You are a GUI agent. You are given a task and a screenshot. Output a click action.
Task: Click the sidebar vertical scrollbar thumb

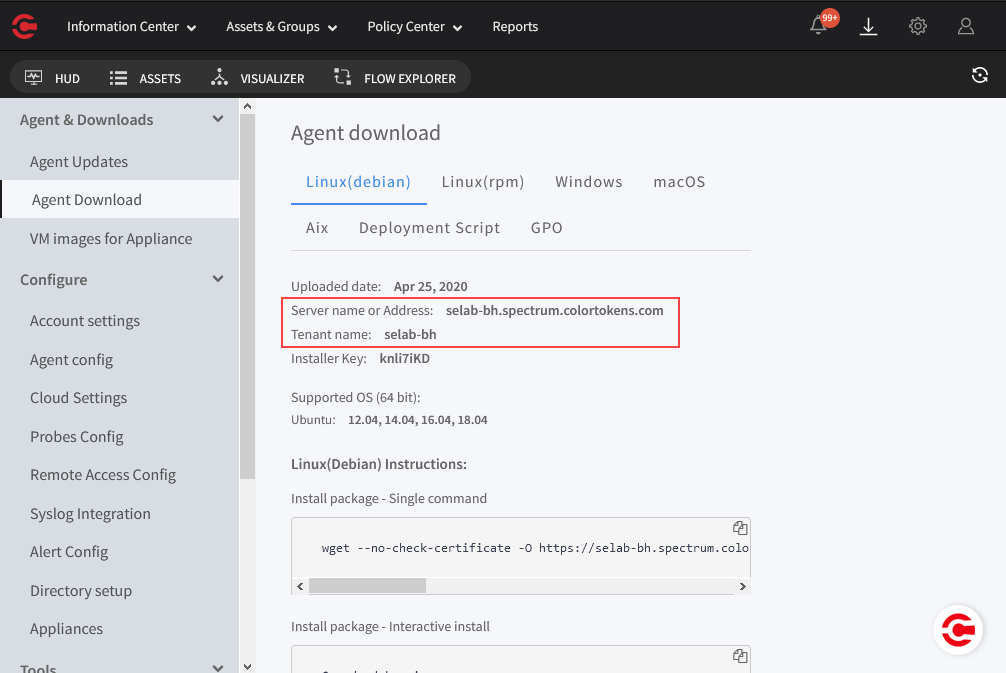pos(248,296)
